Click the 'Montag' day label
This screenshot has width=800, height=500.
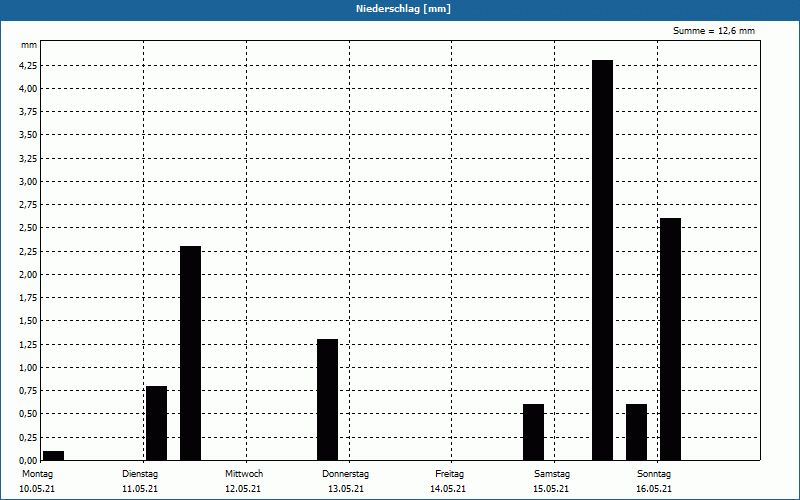pyautogui.click(x=37, y=474)
